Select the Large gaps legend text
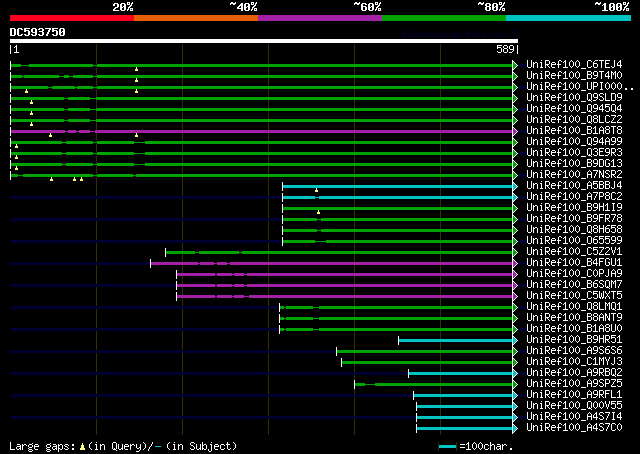The width and height of the screenshot is (640, 454). [42, 446]
